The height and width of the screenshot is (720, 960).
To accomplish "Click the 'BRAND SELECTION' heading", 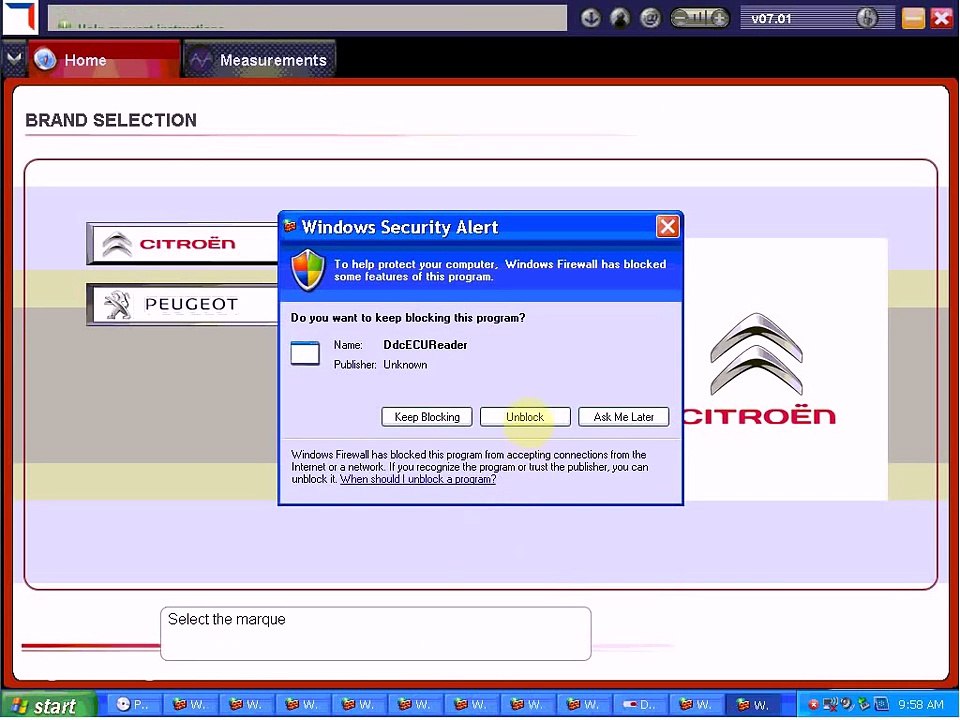I will click(x=111, y=120).
